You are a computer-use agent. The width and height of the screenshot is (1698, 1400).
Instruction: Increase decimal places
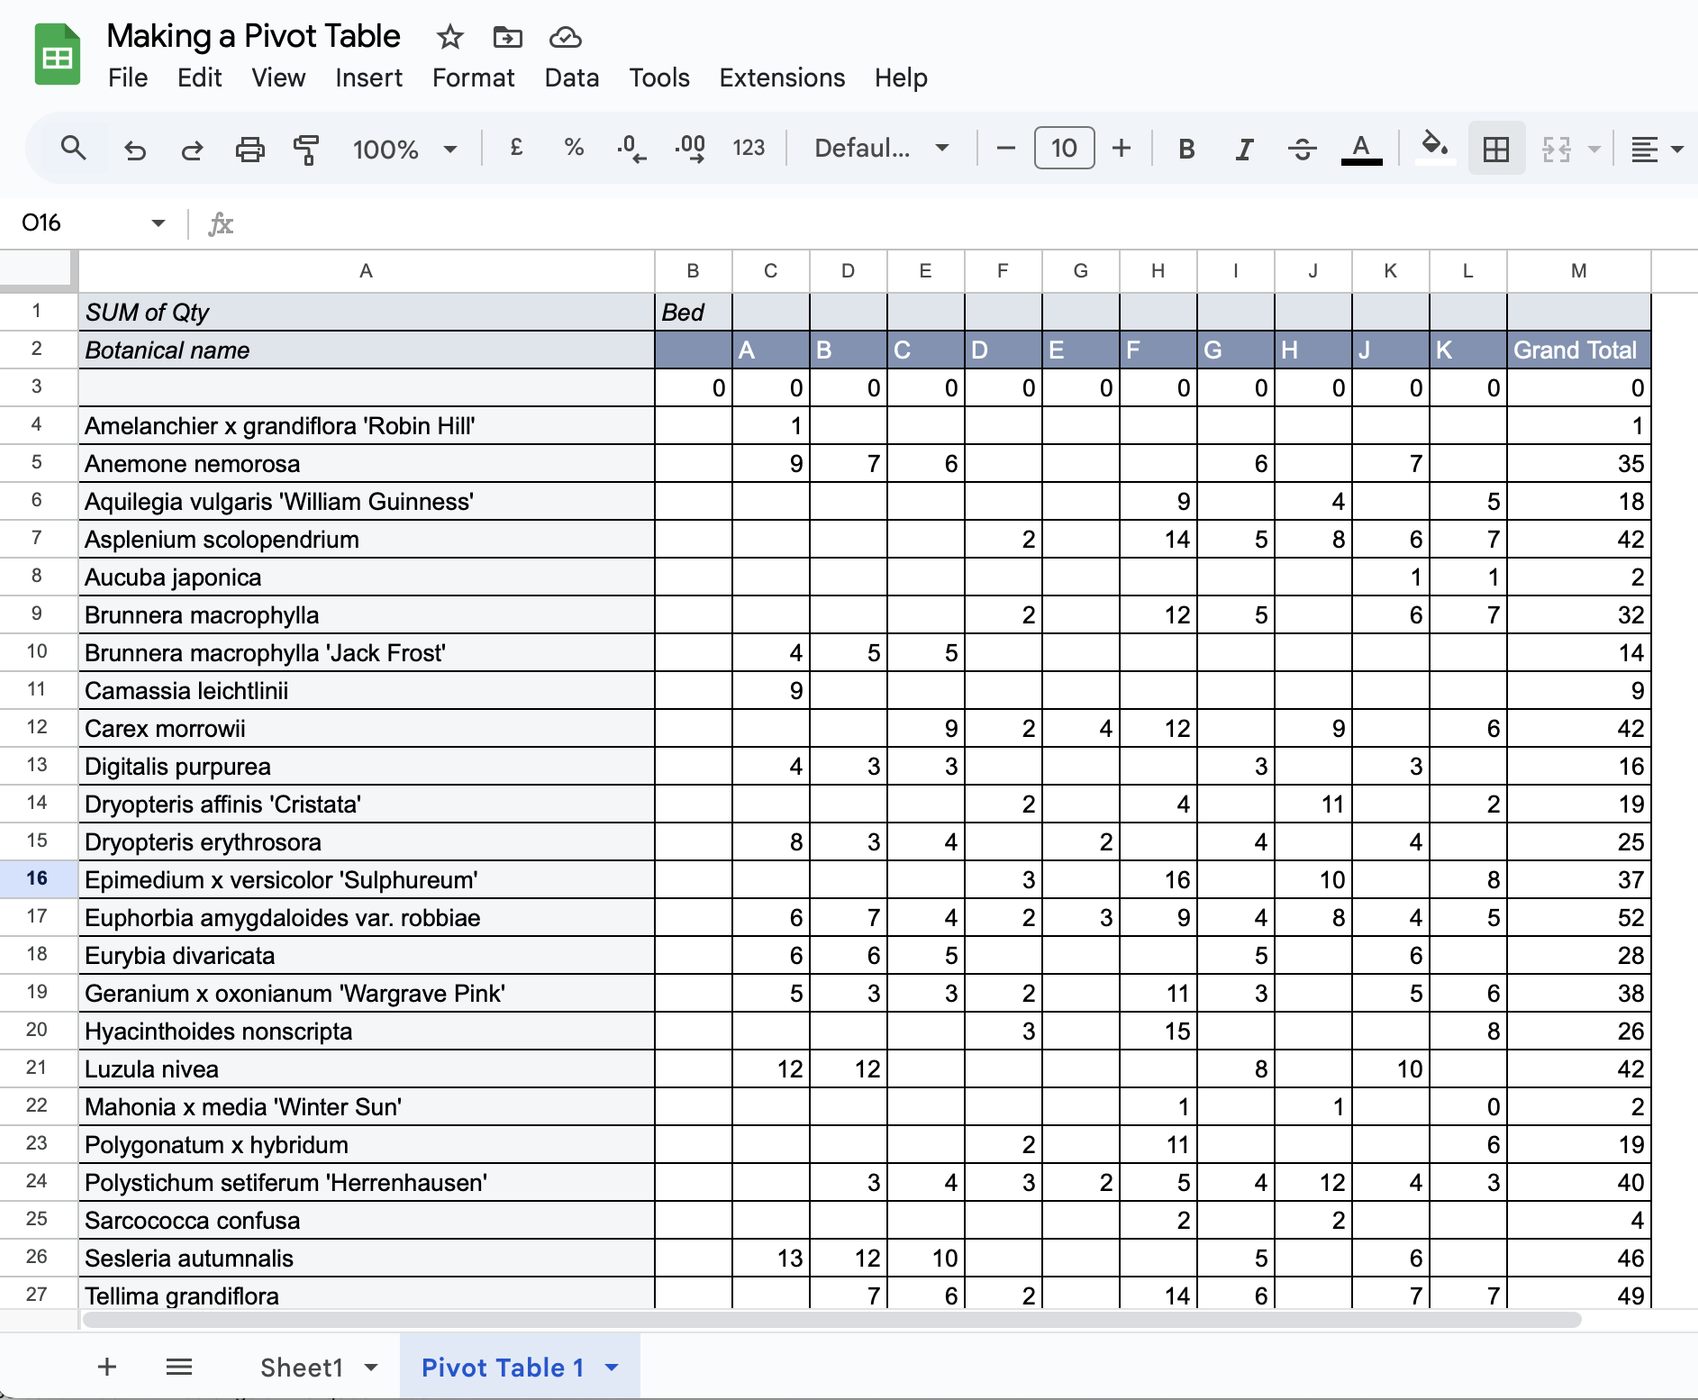[690, 148]
